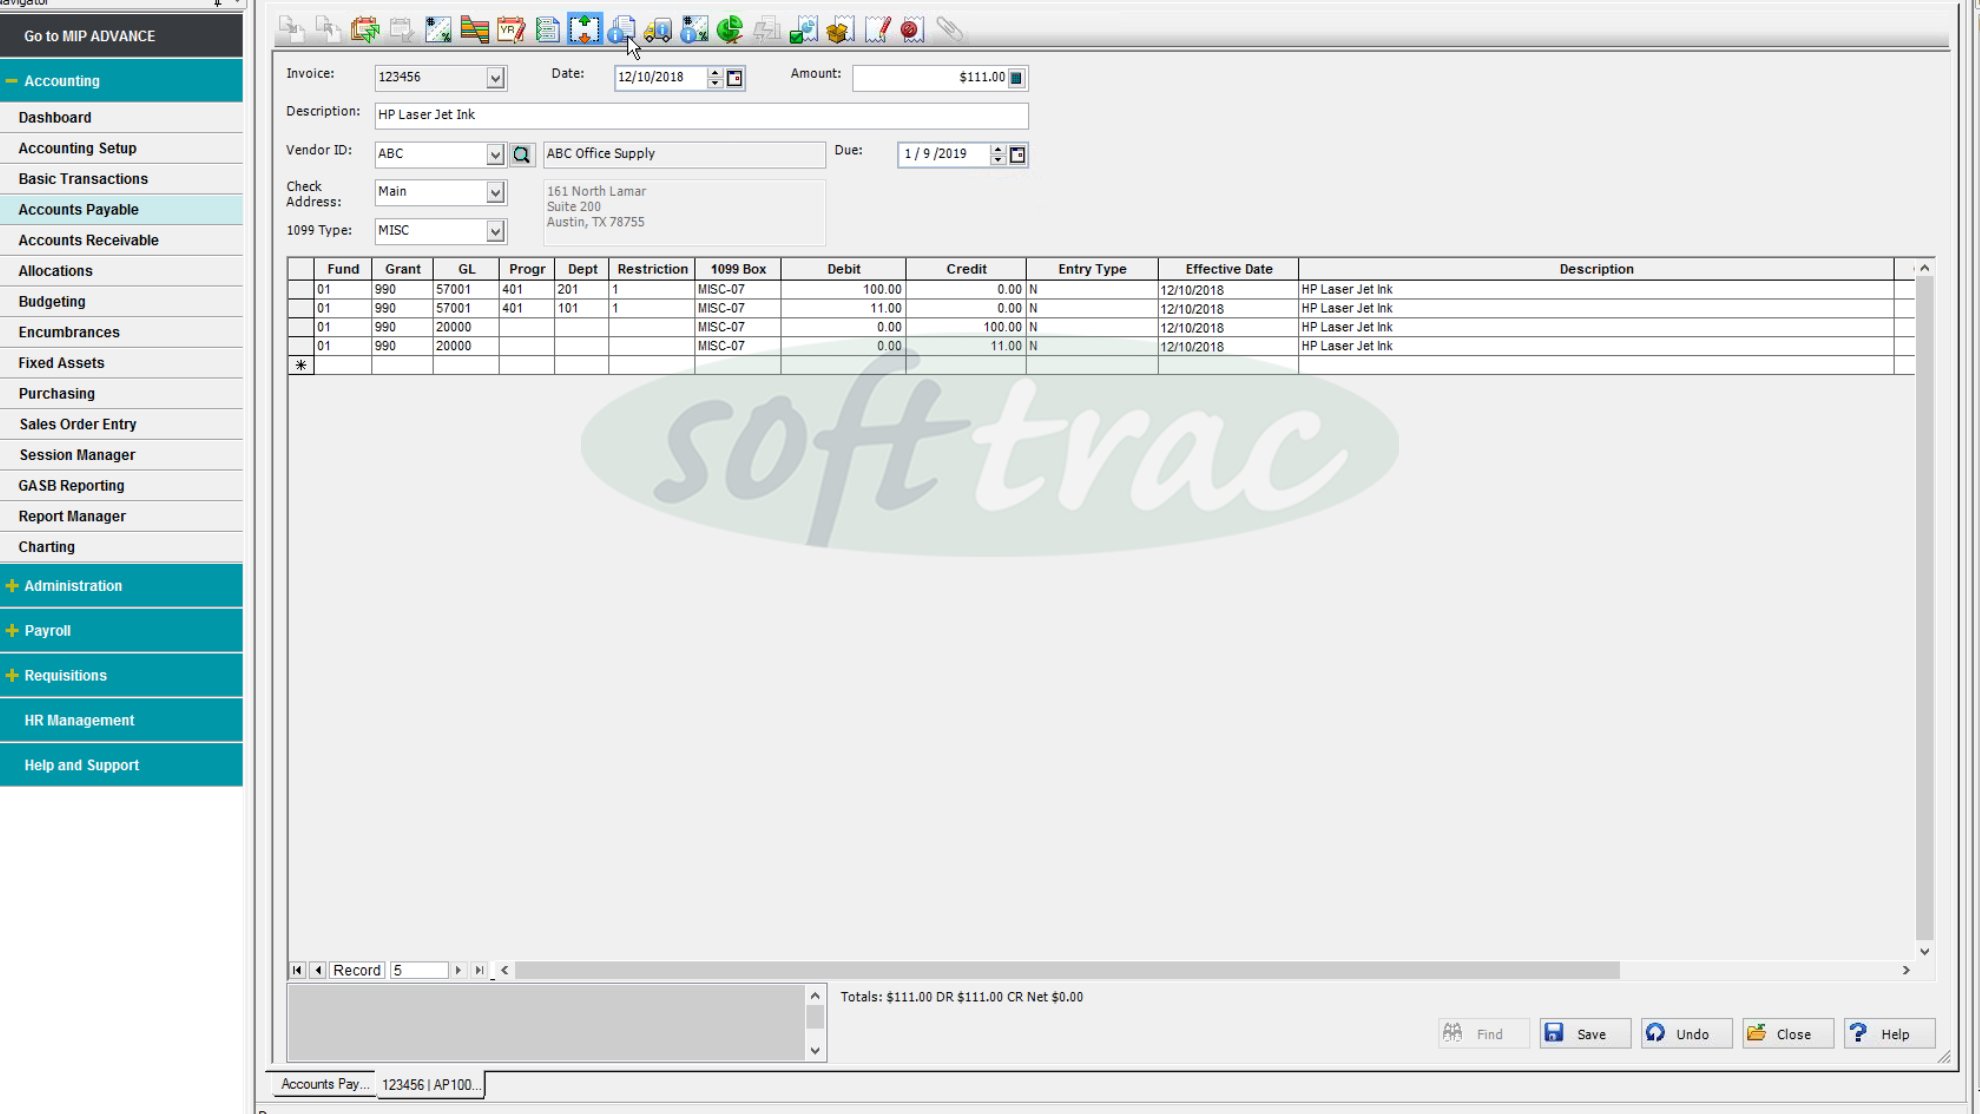
Task: Open Fixed Assets in the navigator
Action: [x=121, y=363]
